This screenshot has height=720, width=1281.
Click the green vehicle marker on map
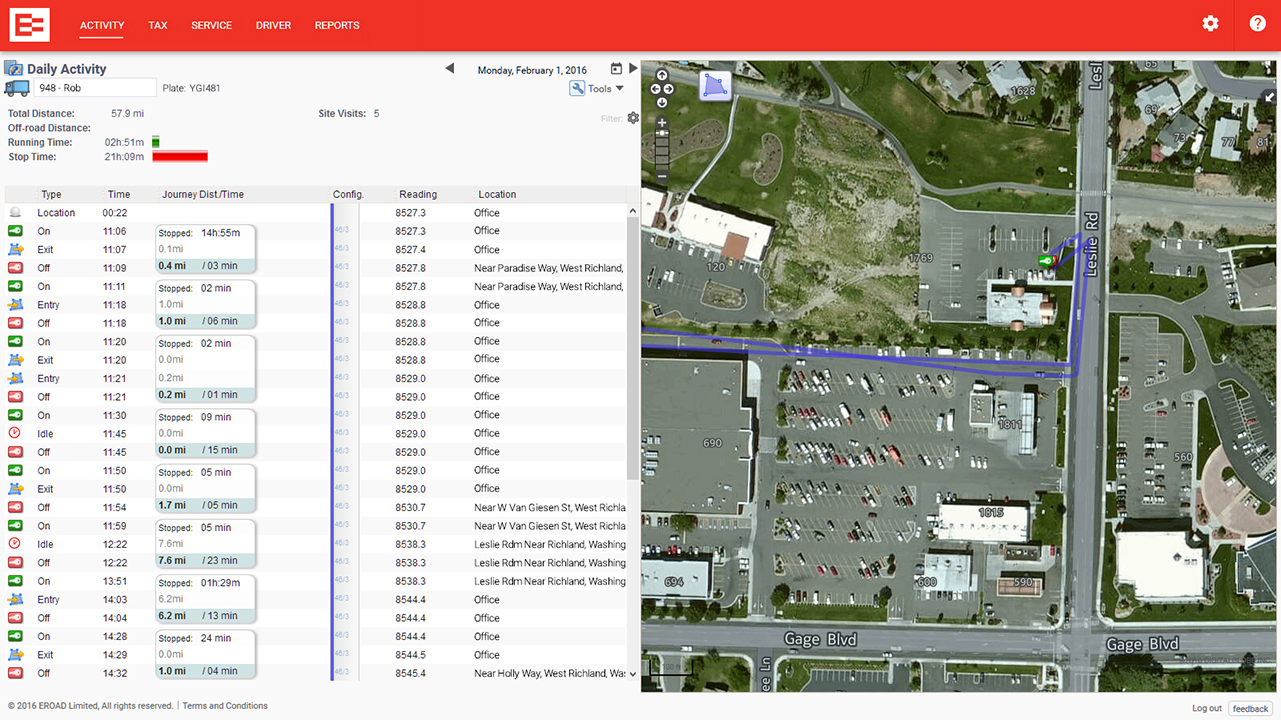(x=1046, y=261)
